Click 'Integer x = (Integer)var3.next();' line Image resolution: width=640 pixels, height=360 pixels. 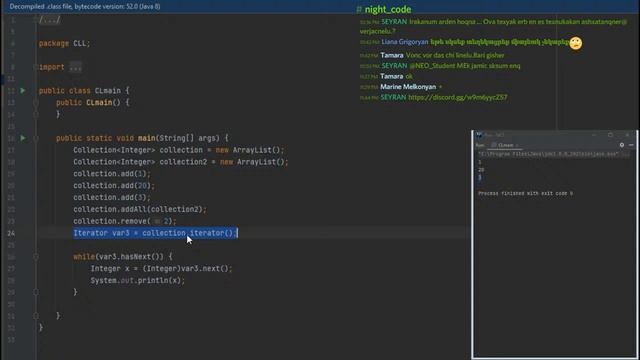(161, 269)
